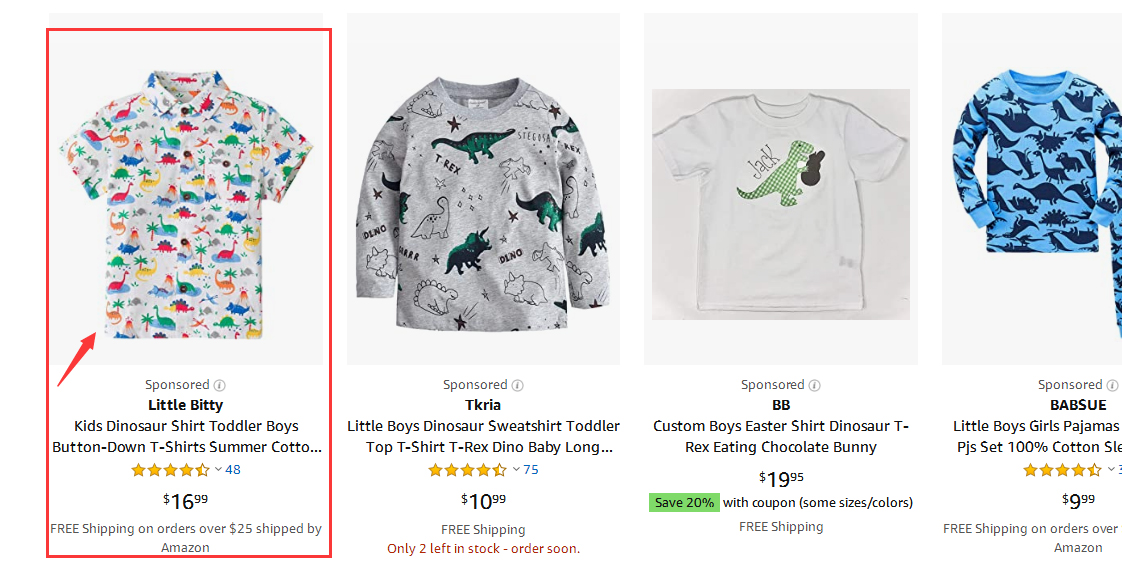Open Custom Boys Easter Shirt Dinosaur title
Screen dimensions: 1122x566
(781, 437)
